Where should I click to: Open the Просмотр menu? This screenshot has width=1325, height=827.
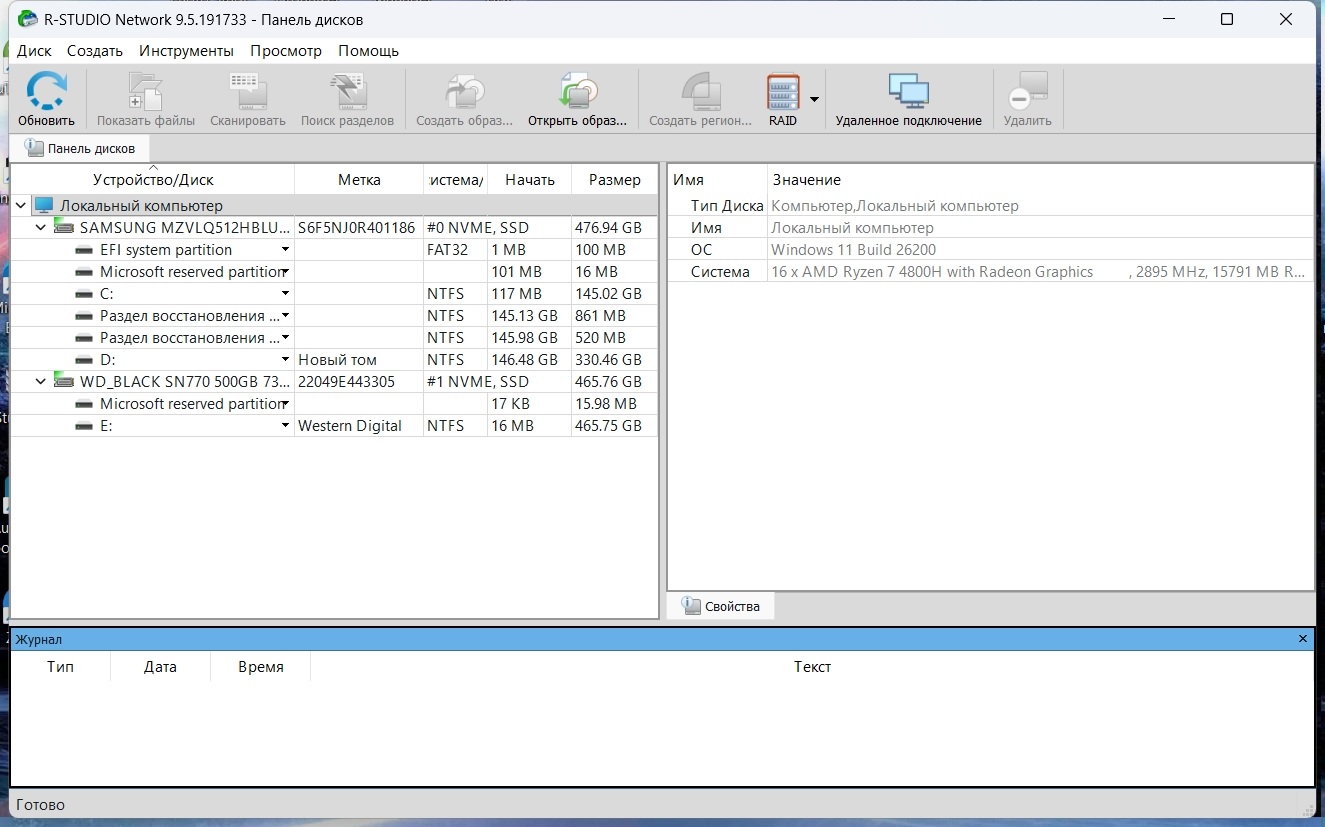pos(286,51)
